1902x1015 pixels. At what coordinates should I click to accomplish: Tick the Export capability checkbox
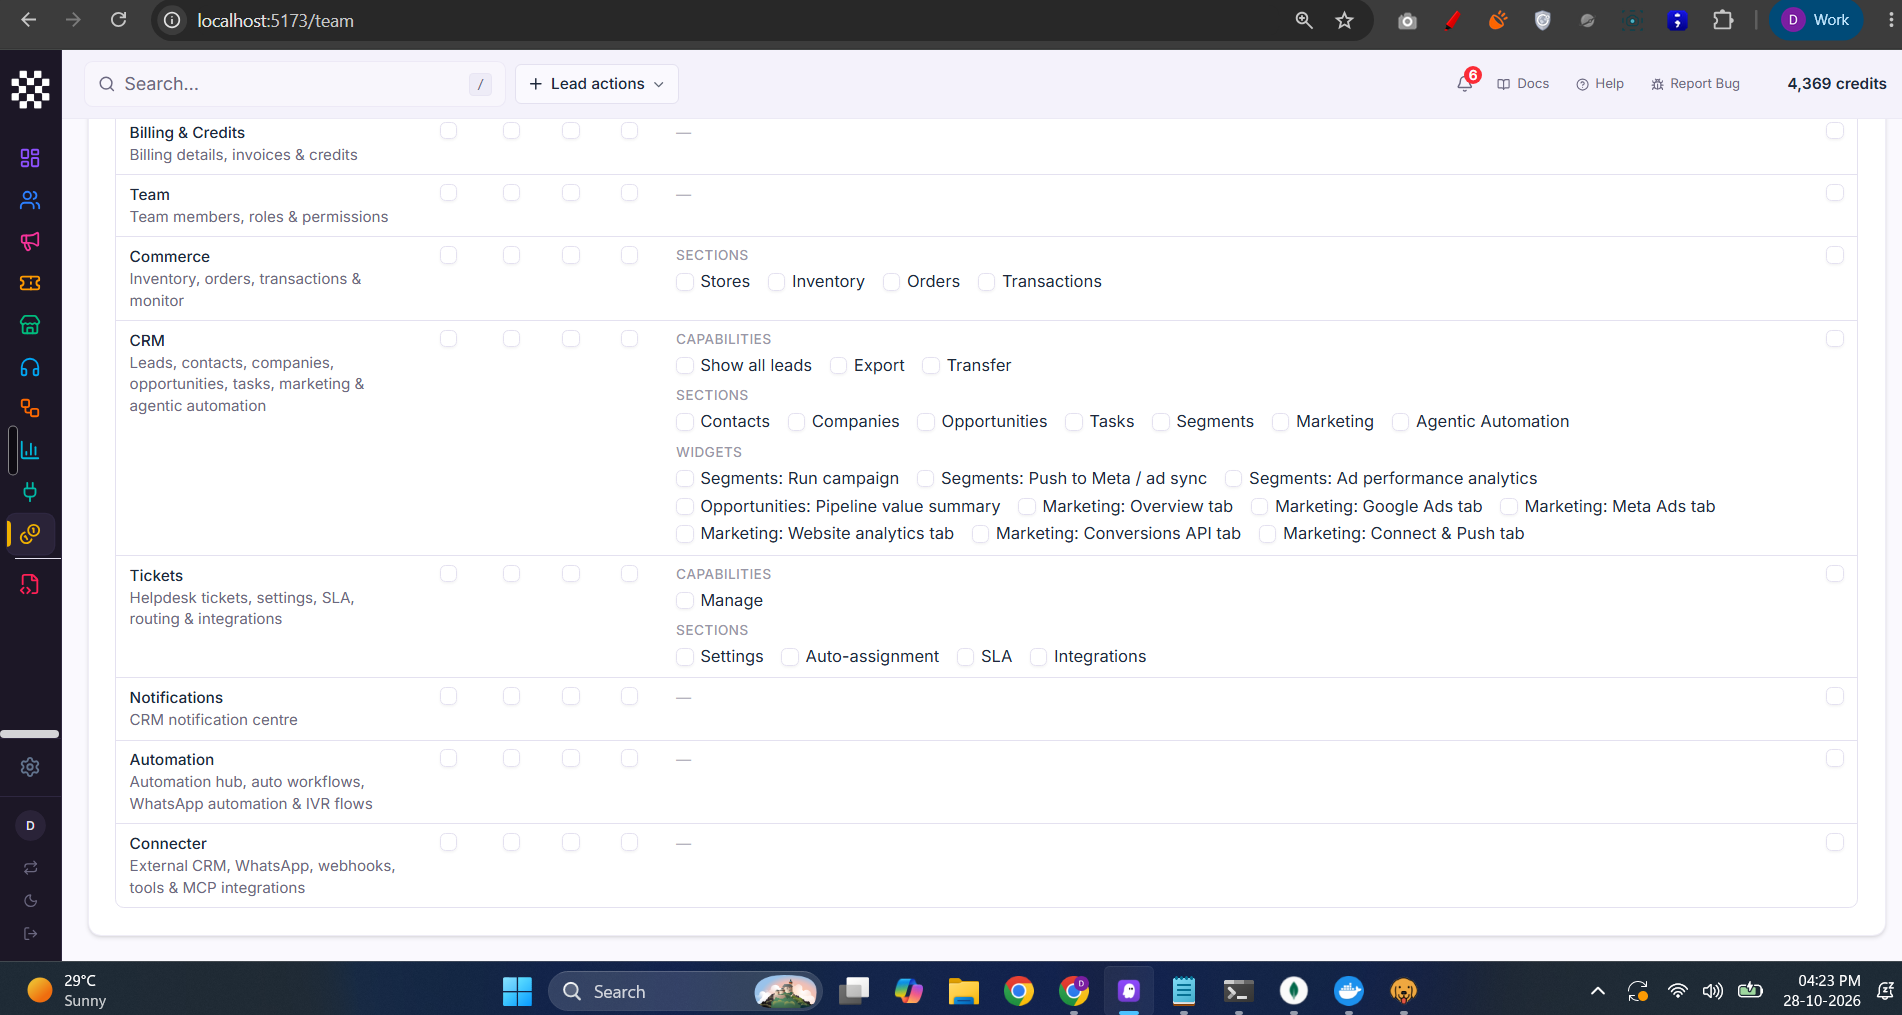pos(839,366)
